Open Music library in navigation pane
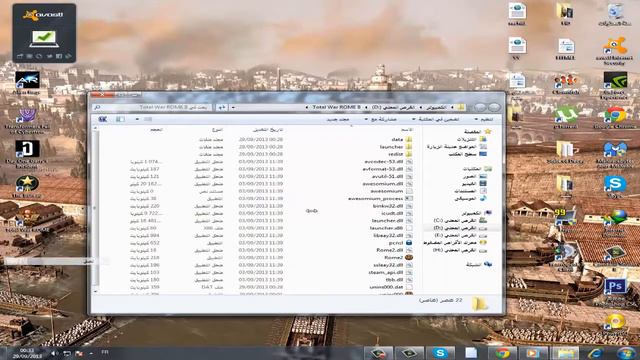The width and height of the screenshot is (640, 360). [x=470, y=199]
